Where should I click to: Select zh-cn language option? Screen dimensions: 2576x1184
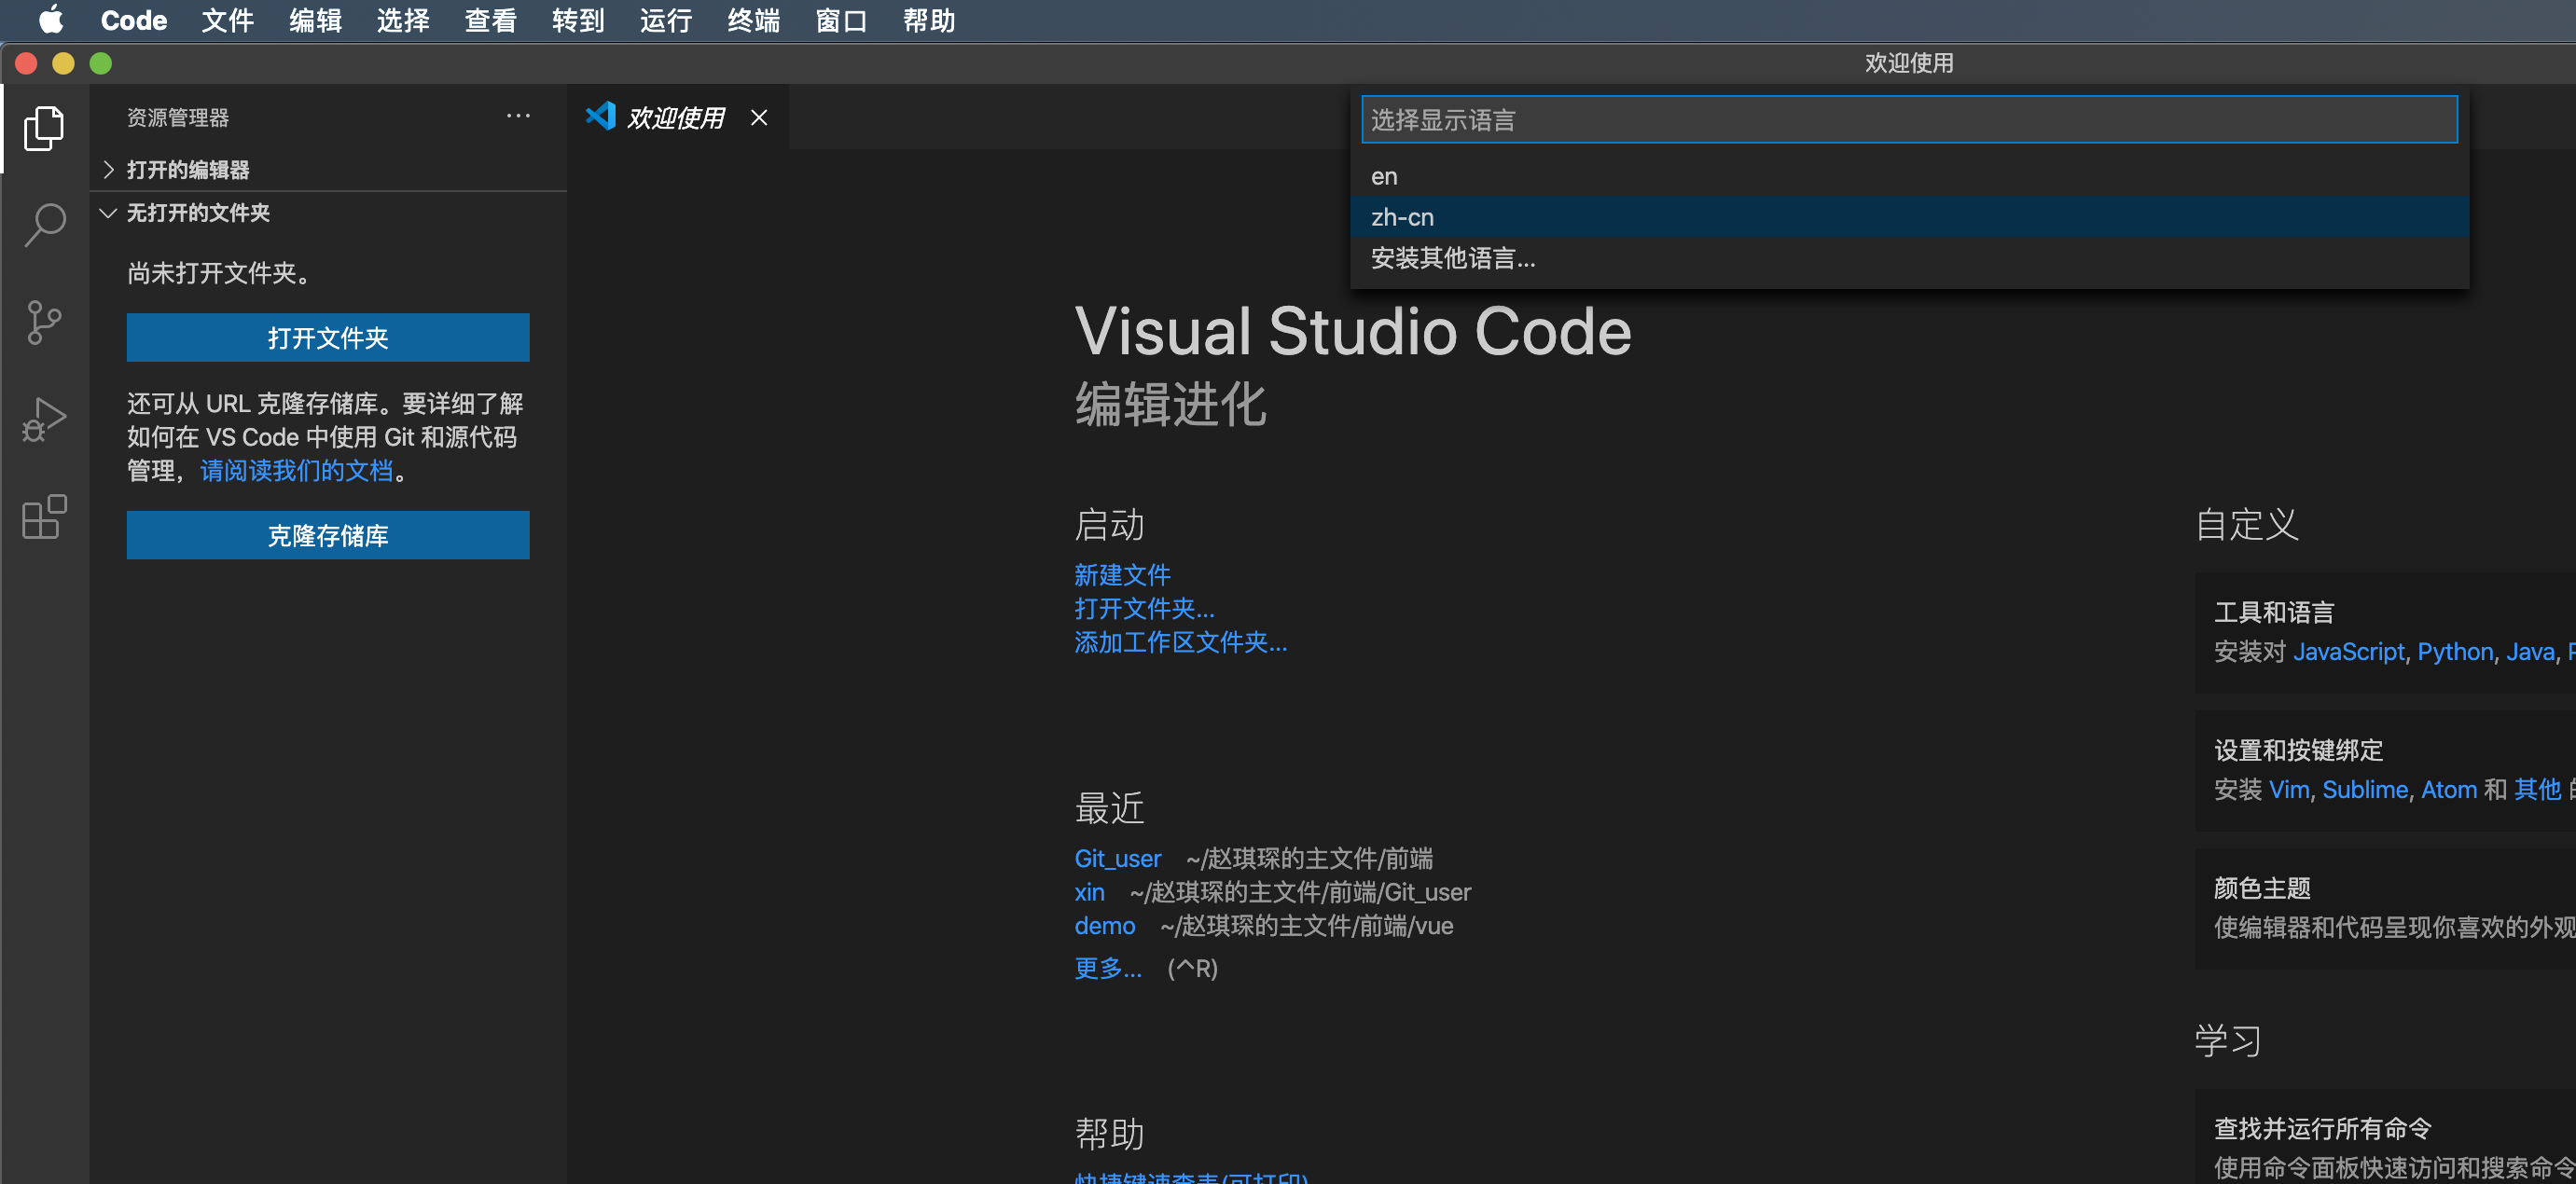click(x=1402, y=217)
